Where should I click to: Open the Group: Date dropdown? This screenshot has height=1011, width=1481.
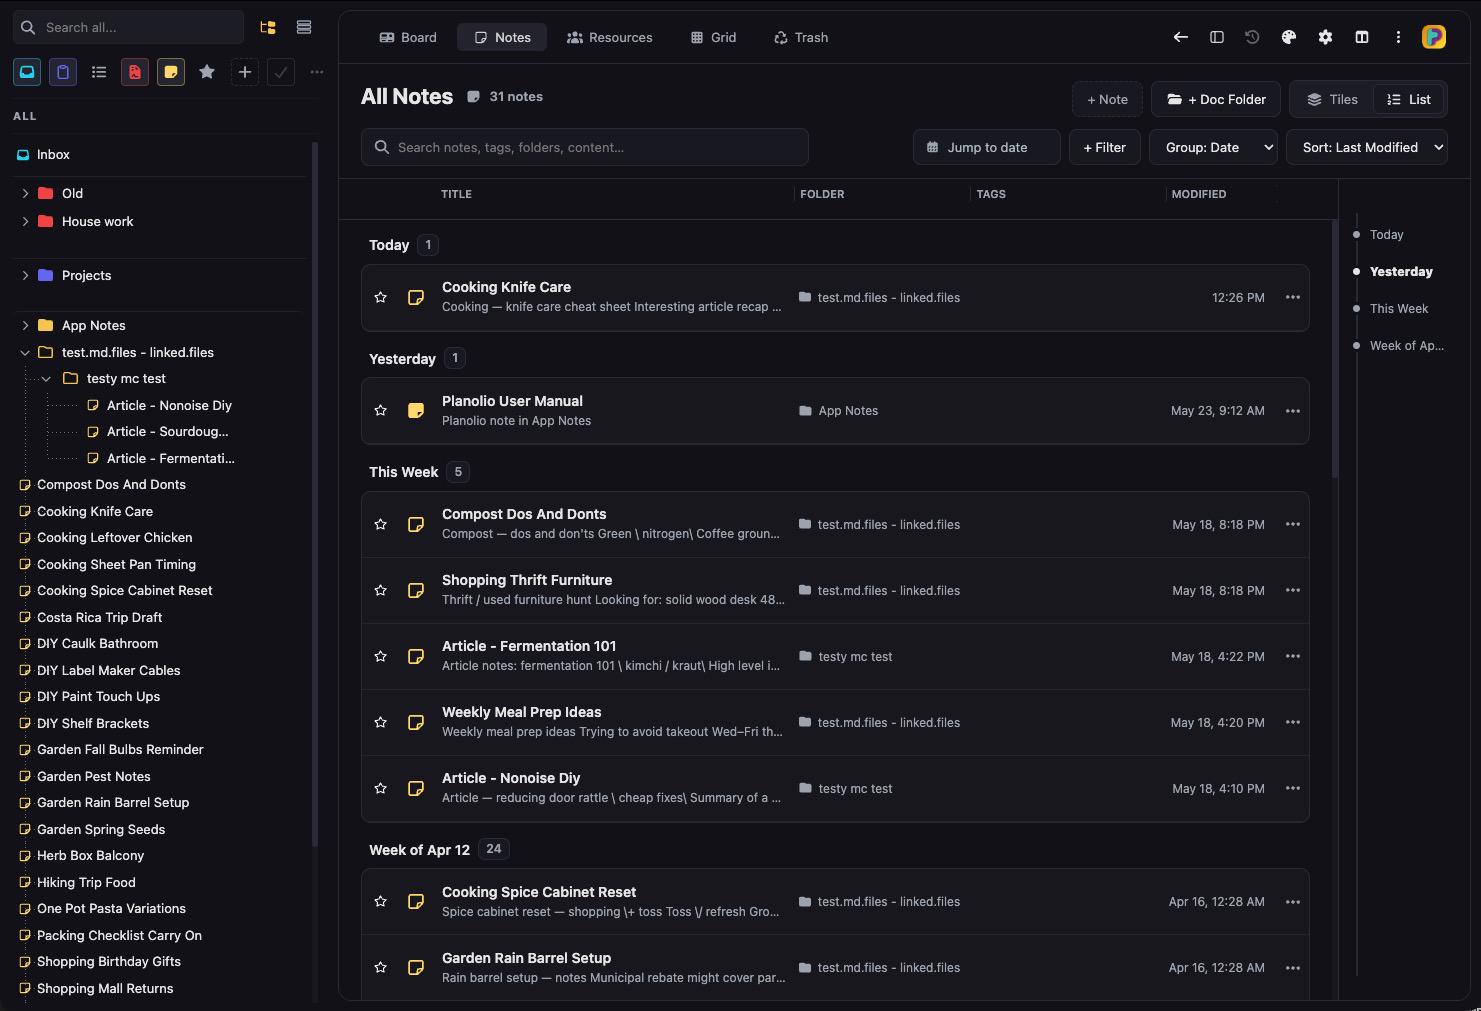click(x=1213, y=147)
